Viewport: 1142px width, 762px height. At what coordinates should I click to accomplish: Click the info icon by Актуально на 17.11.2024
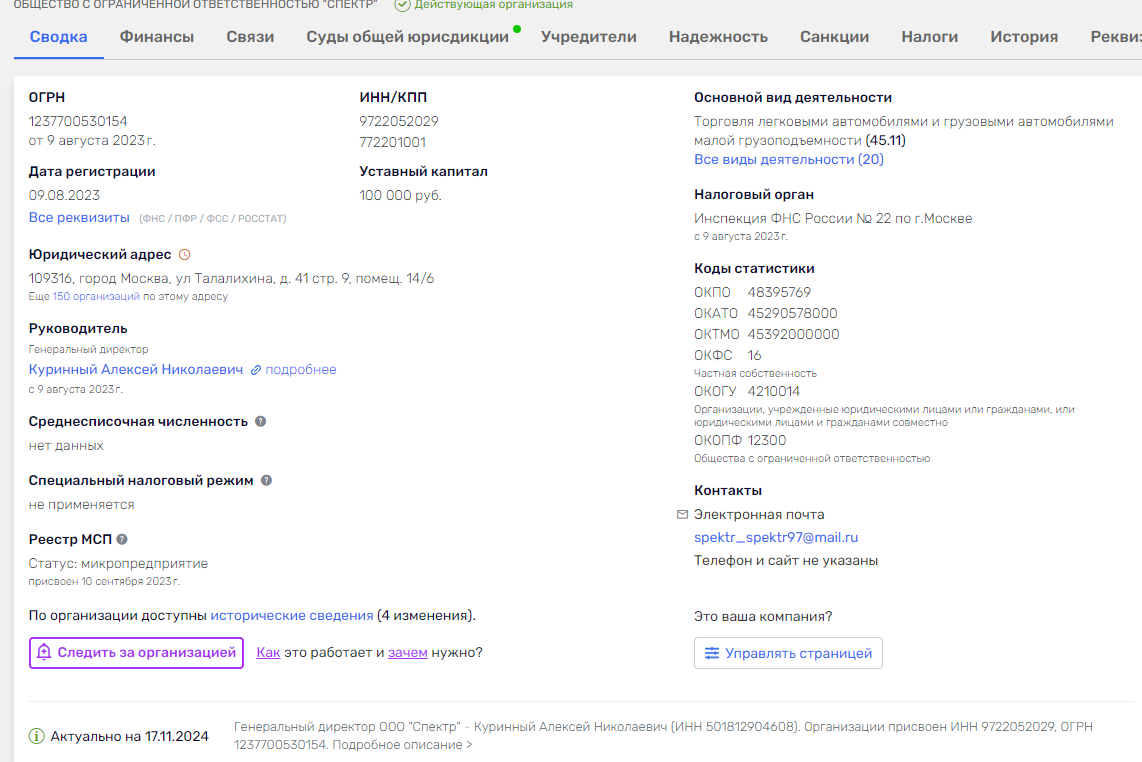[36, 737]
